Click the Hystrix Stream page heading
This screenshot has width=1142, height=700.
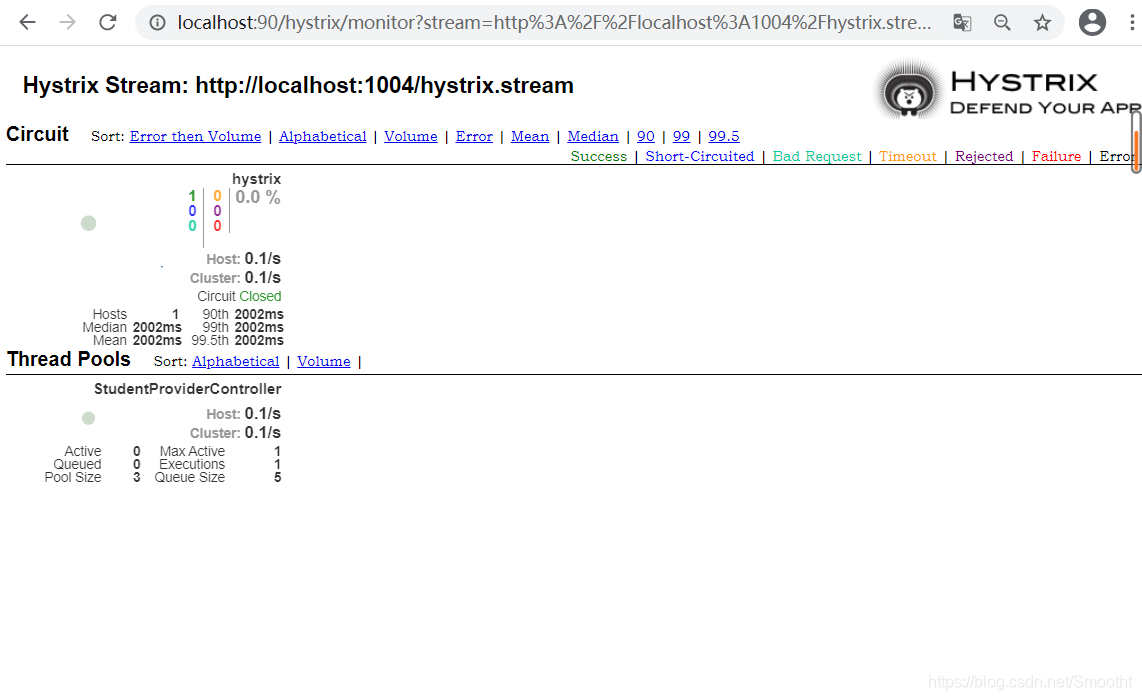coord(298,85)
